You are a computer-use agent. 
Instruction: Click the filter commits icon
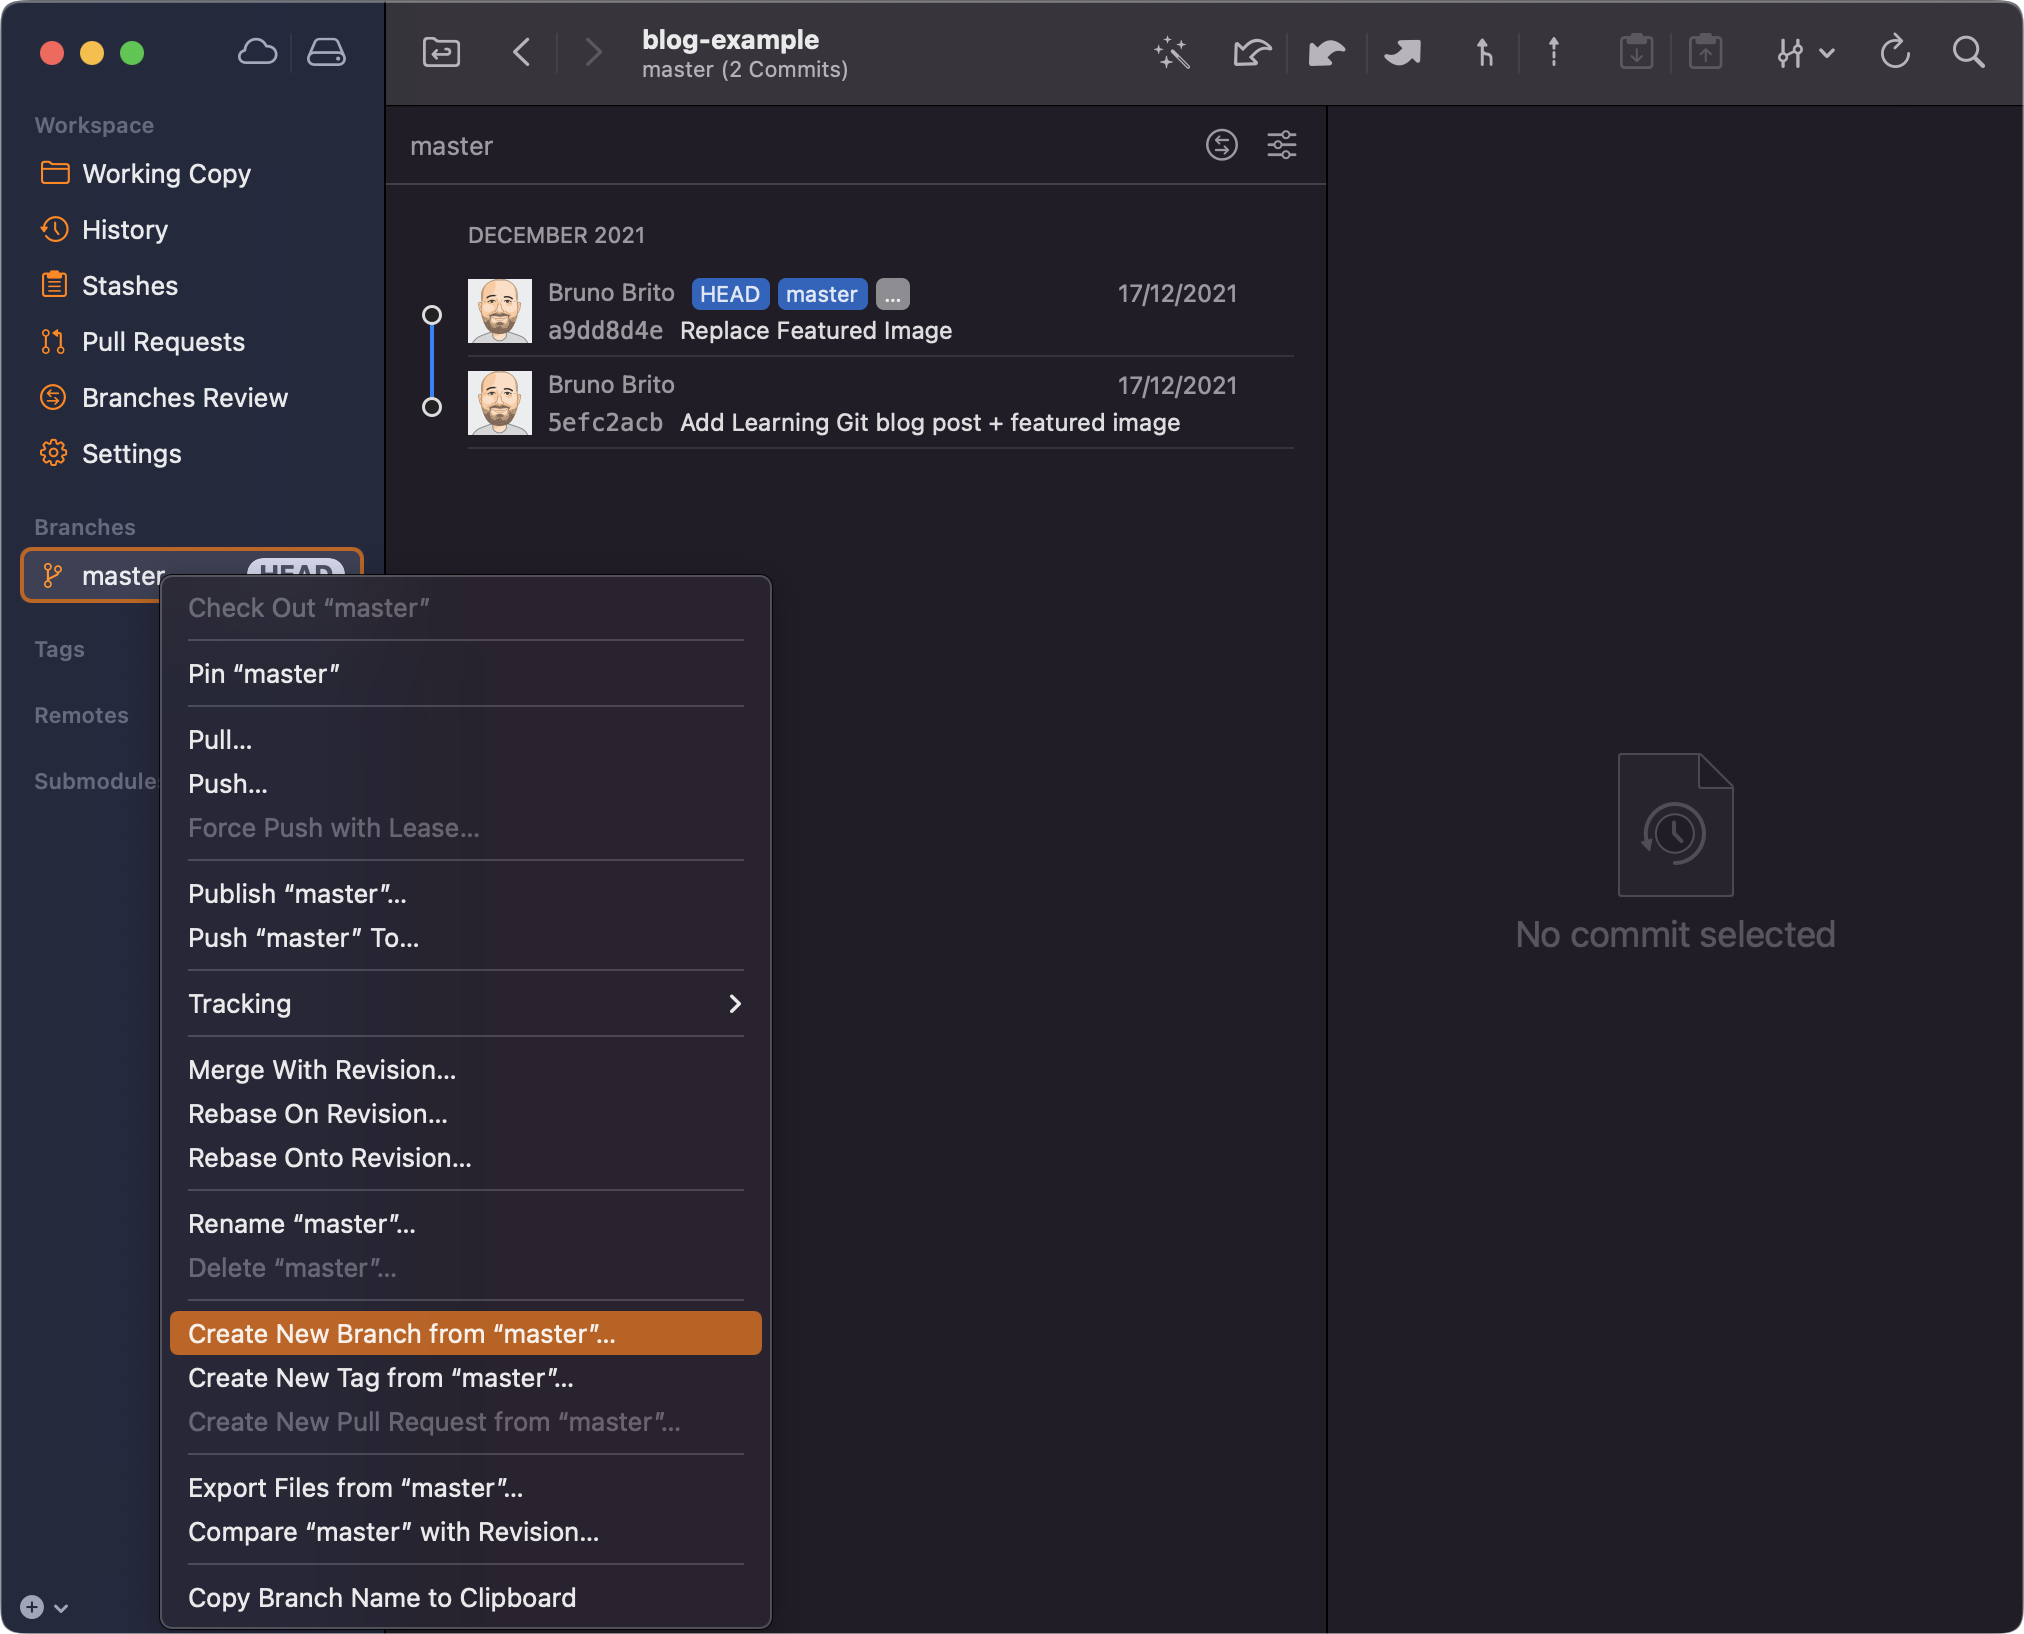point(1282,143)
